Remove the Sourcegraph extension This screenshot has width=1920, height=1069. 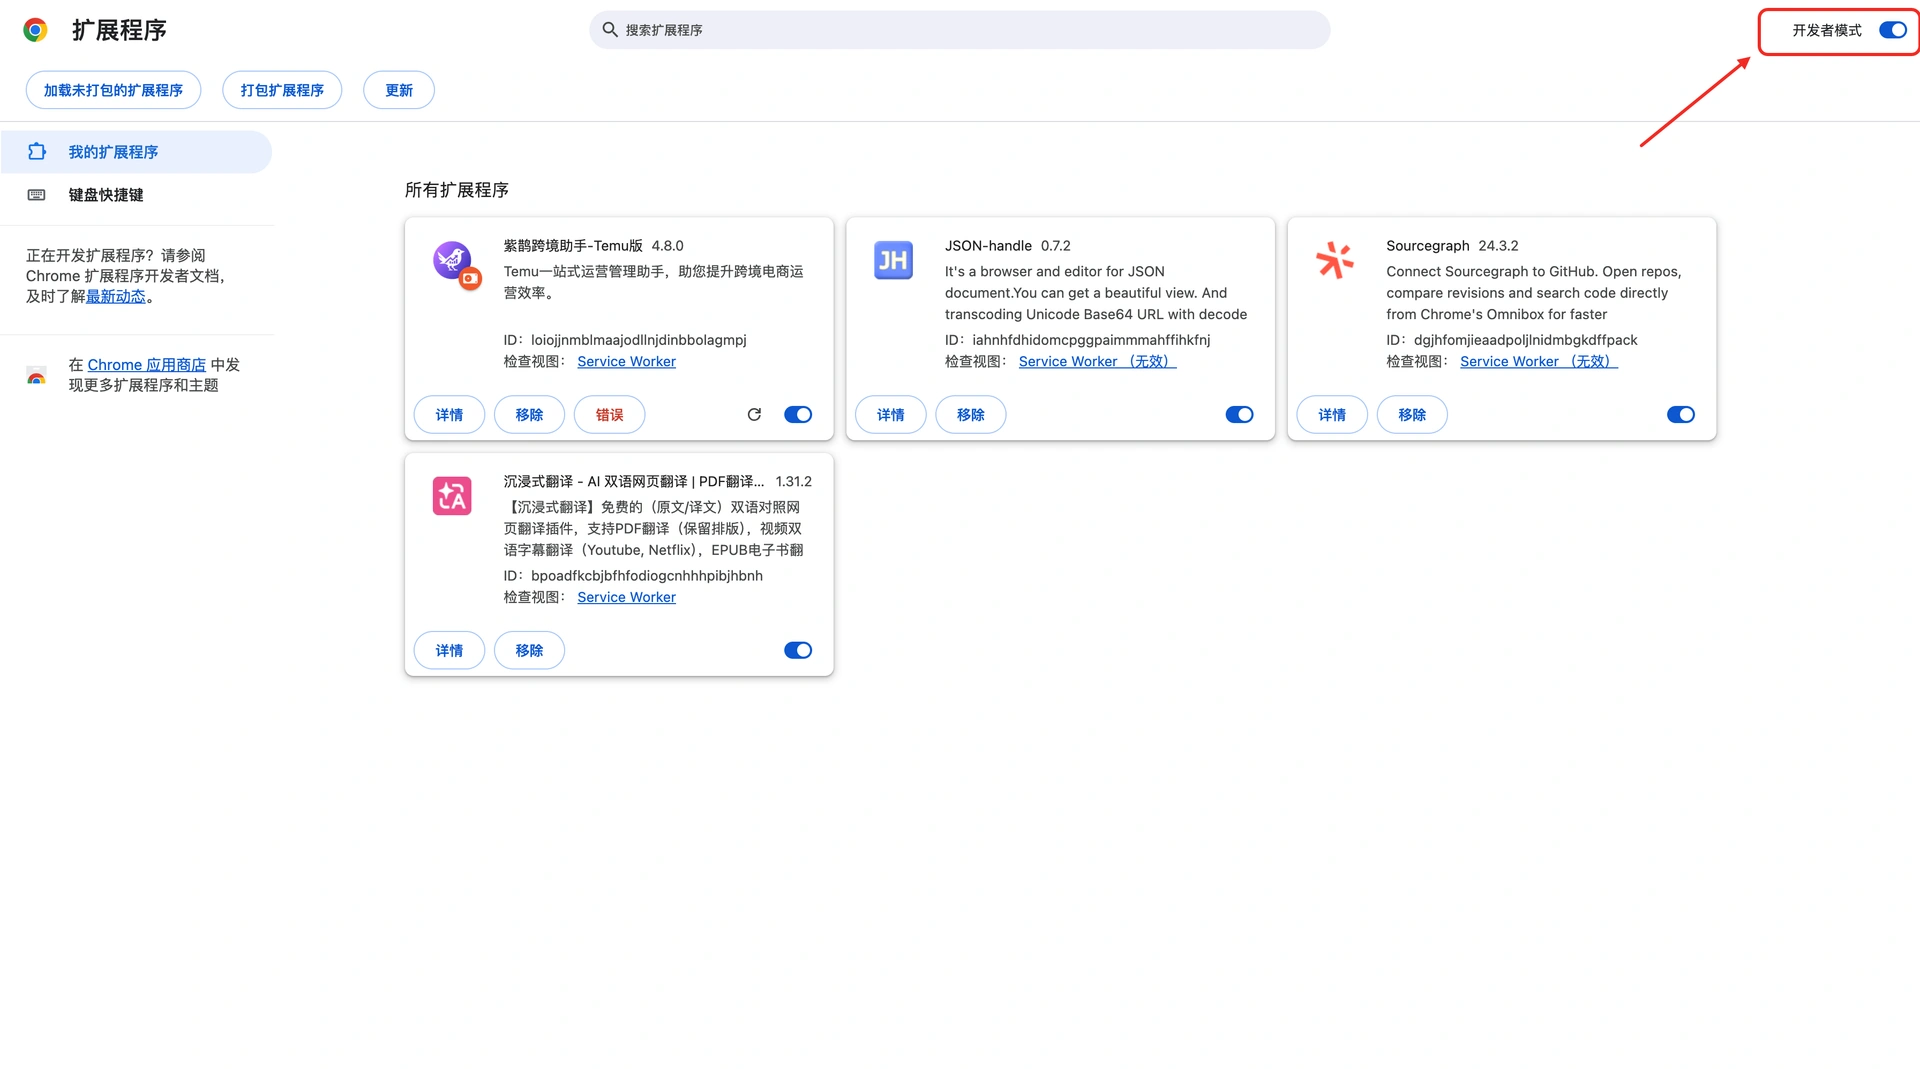pos(1412,415)
